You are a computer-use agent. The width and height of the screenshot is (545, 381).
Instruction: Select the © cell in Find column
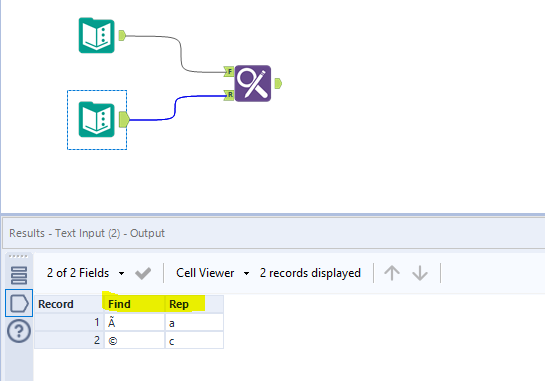point(134,340)
